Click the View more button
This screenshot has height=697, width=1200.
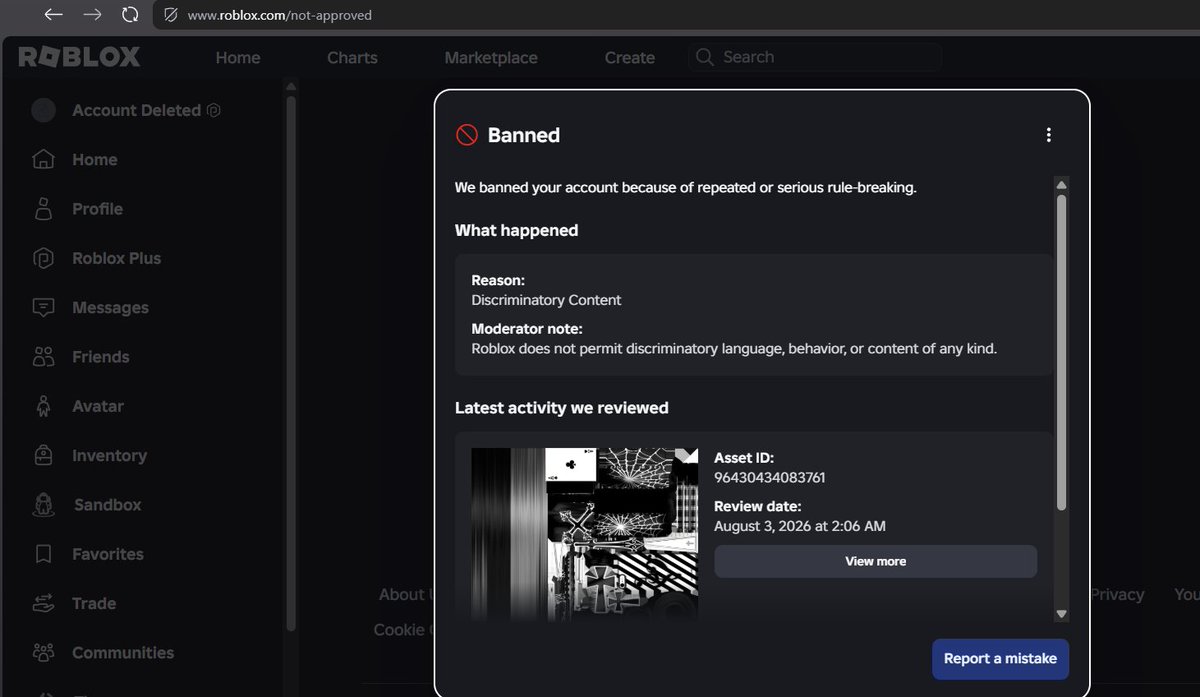tap(875, 561)
